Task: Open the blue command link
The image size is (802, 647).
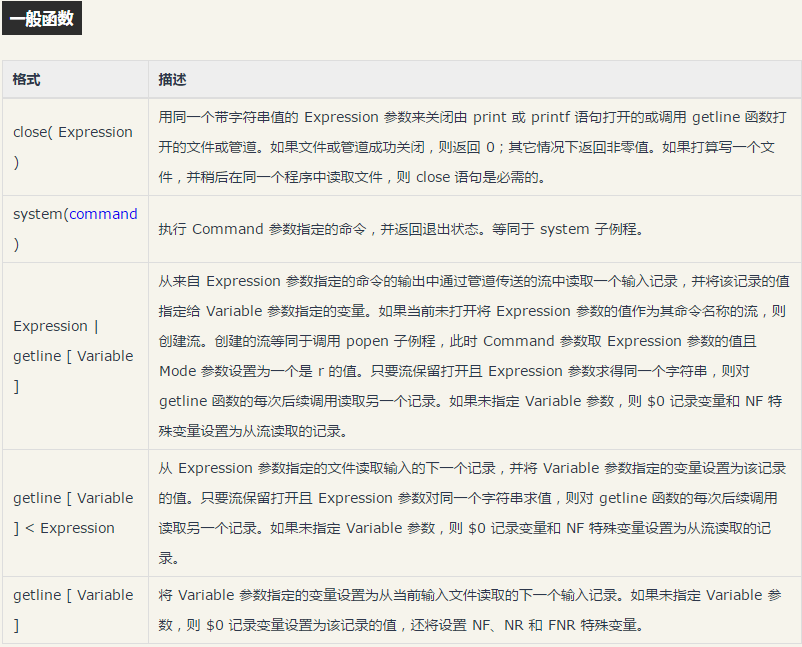Action: tap(103, 214)
